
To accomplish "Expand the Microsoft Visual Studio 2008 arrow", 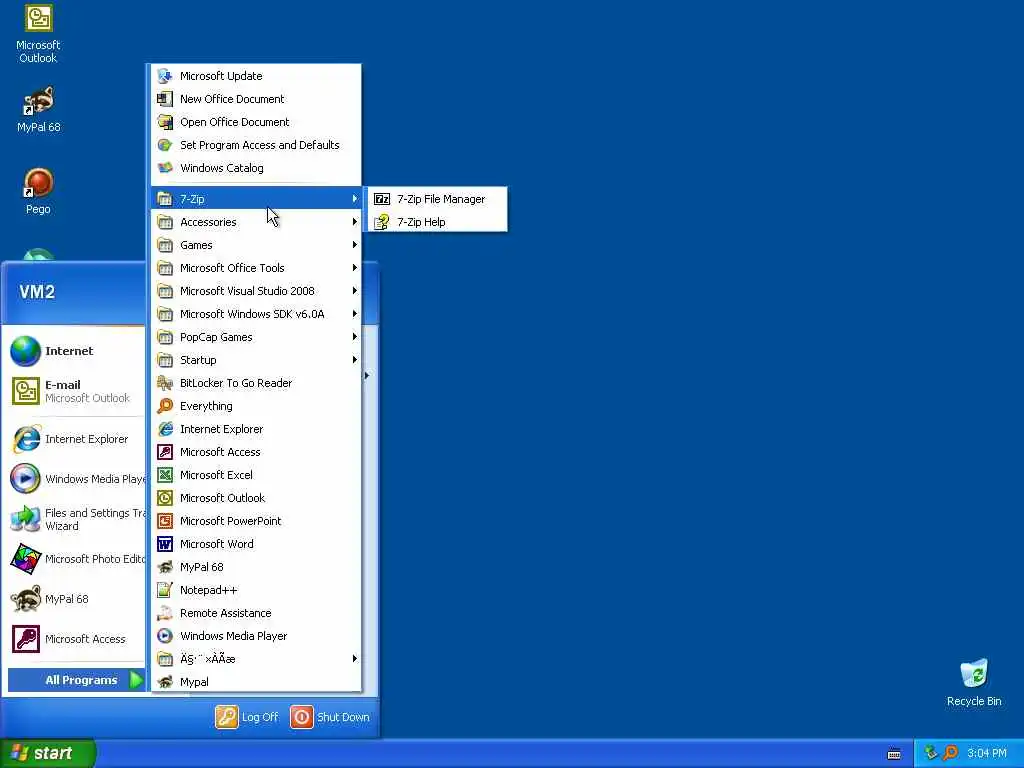I will 355,291.
